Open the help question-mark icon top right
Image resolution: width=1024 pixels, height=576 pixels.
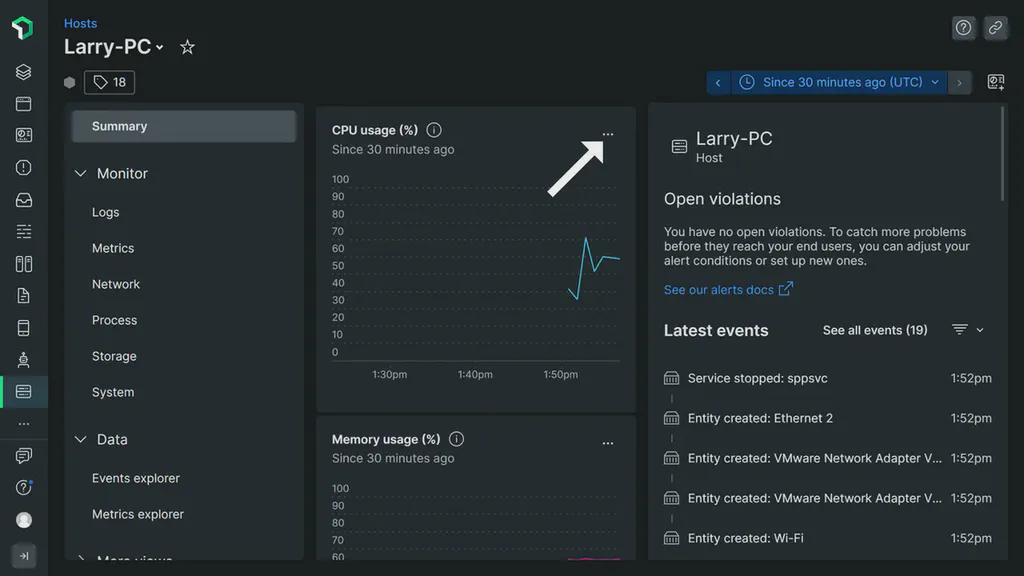(963, 28)
